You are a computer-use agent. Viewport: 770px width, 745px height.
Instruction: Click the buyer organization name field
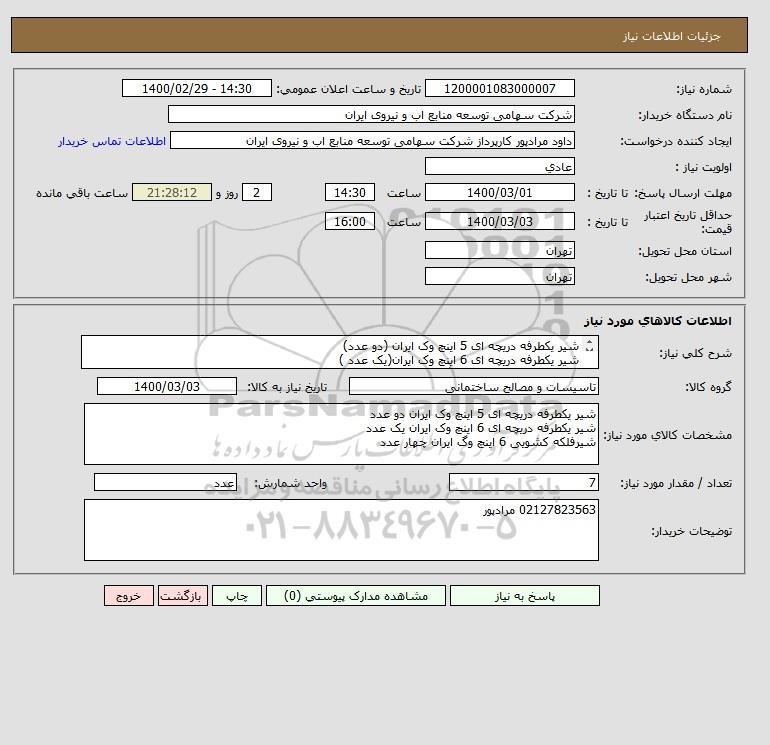pyautogui.click(x=371, y=114)
